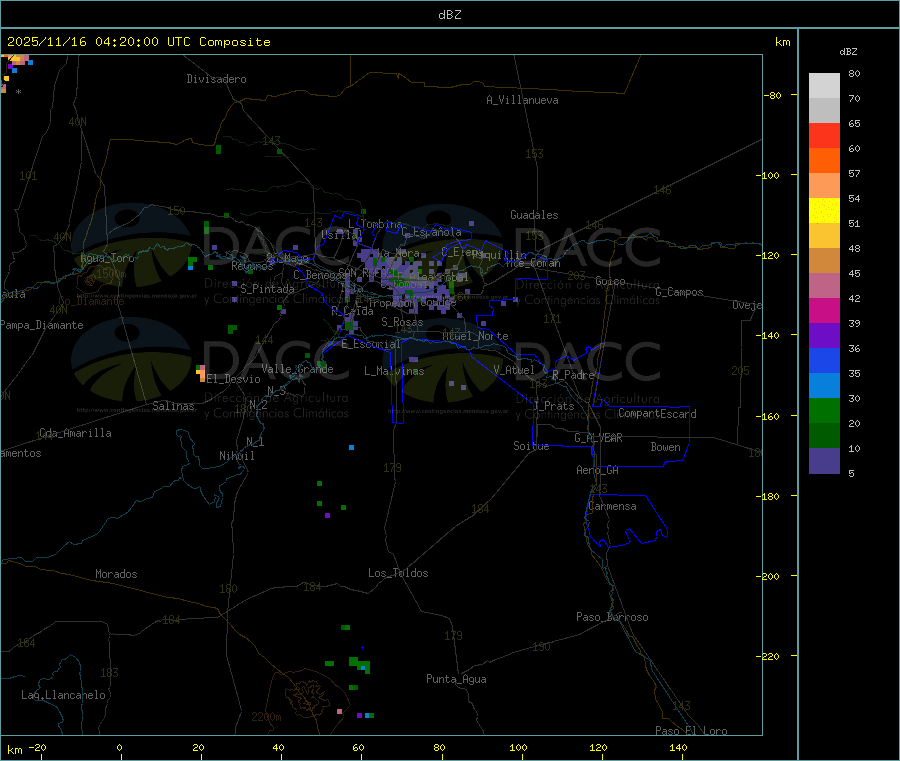Click the CompantEscard location label
The width and height of the screenshot is (900, 761).
coord(657,413)
